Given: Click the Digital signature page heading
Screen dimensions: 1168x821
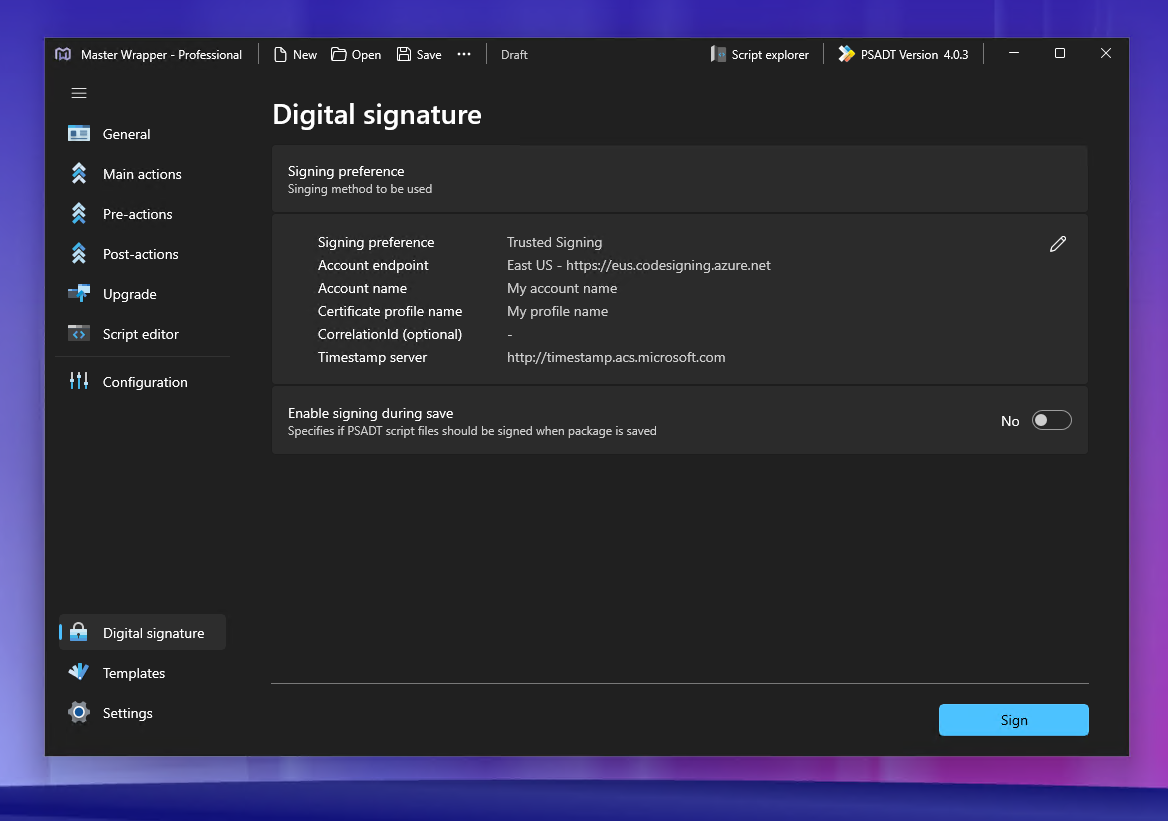Looking at the screenshot, I should click(x=377, y=115).
